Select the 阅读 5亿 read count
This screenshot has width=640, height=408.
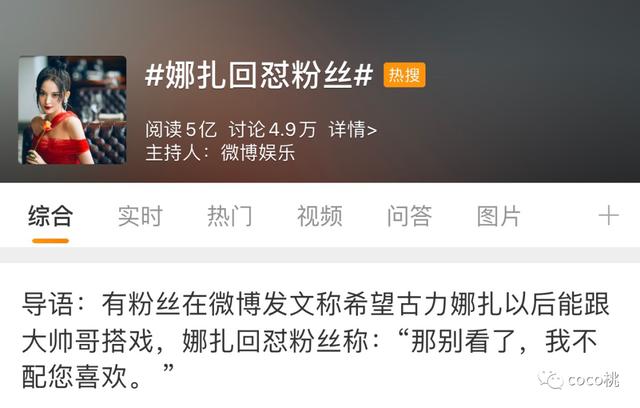tap(181, 130)
